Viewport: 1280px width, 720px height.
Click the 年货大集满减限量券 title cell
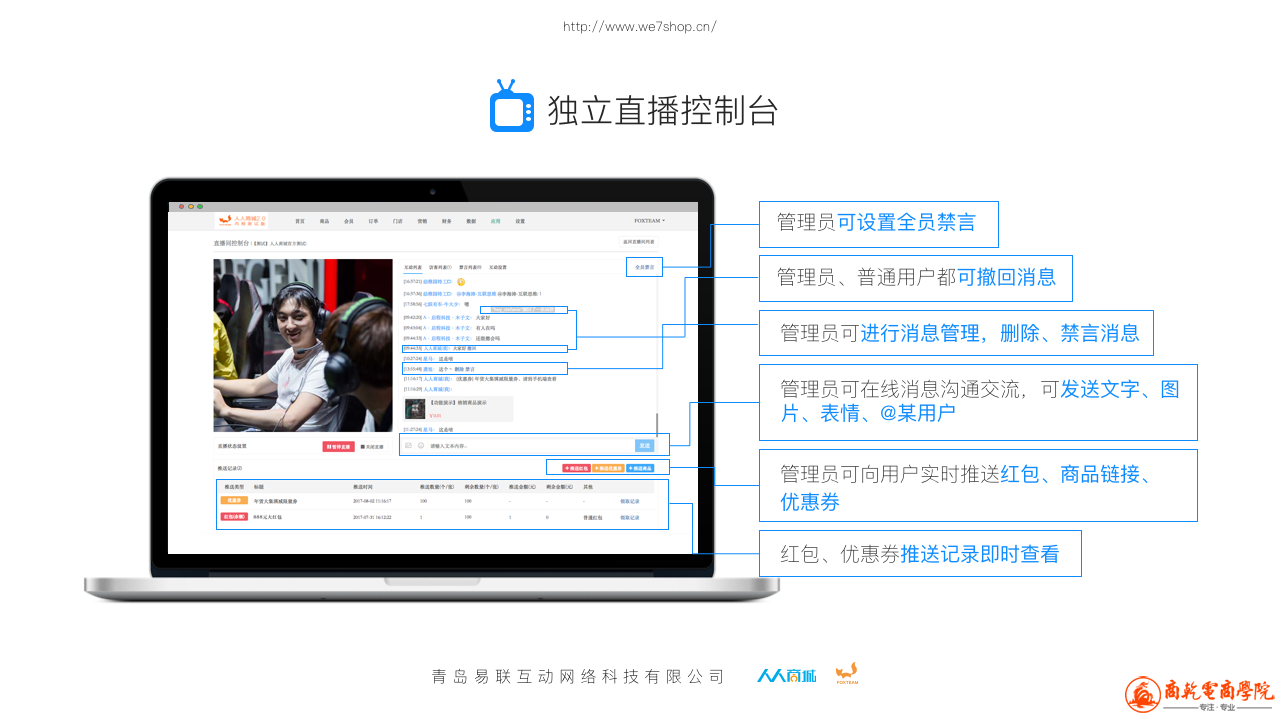(275, 501)
